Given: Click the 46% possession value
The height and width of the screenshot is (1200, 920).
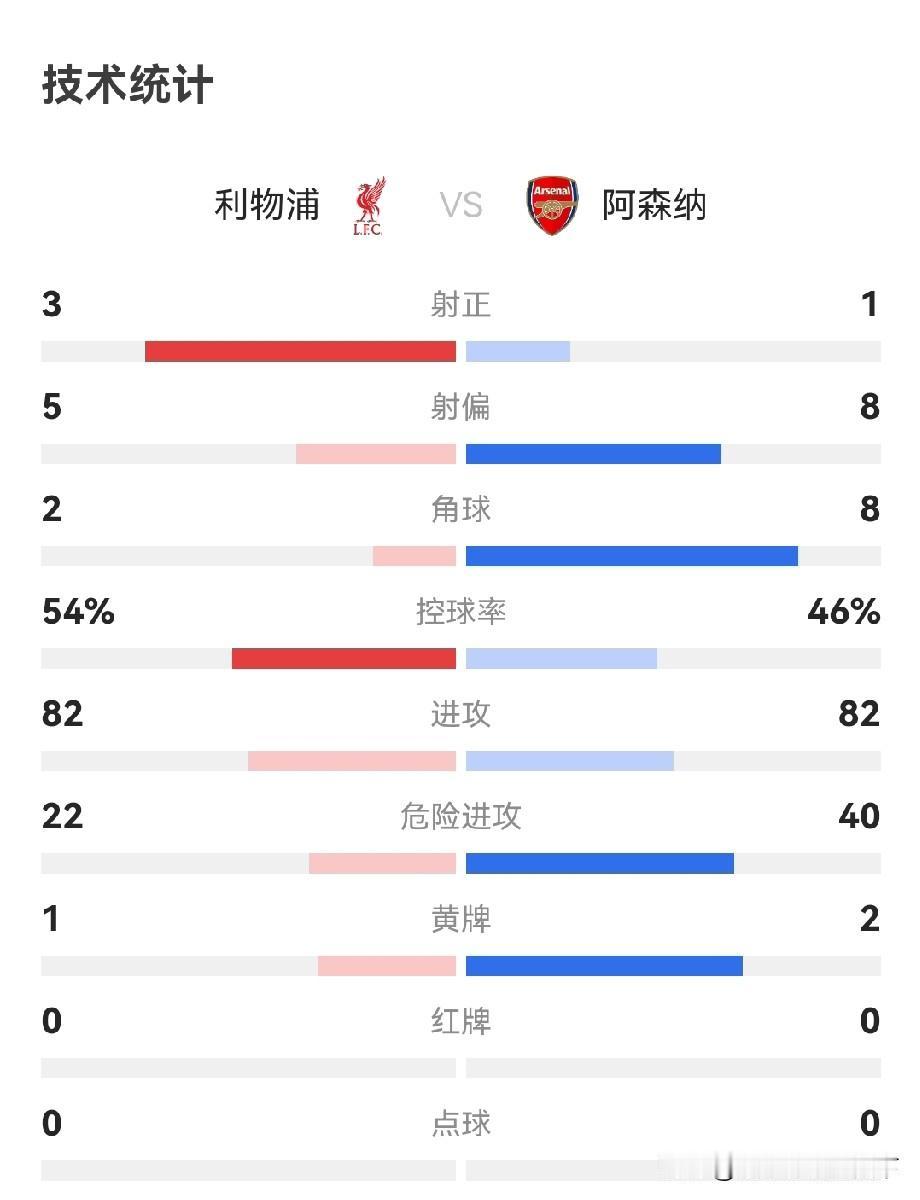Looking at the screenshot, I should [x=844, y=611].
